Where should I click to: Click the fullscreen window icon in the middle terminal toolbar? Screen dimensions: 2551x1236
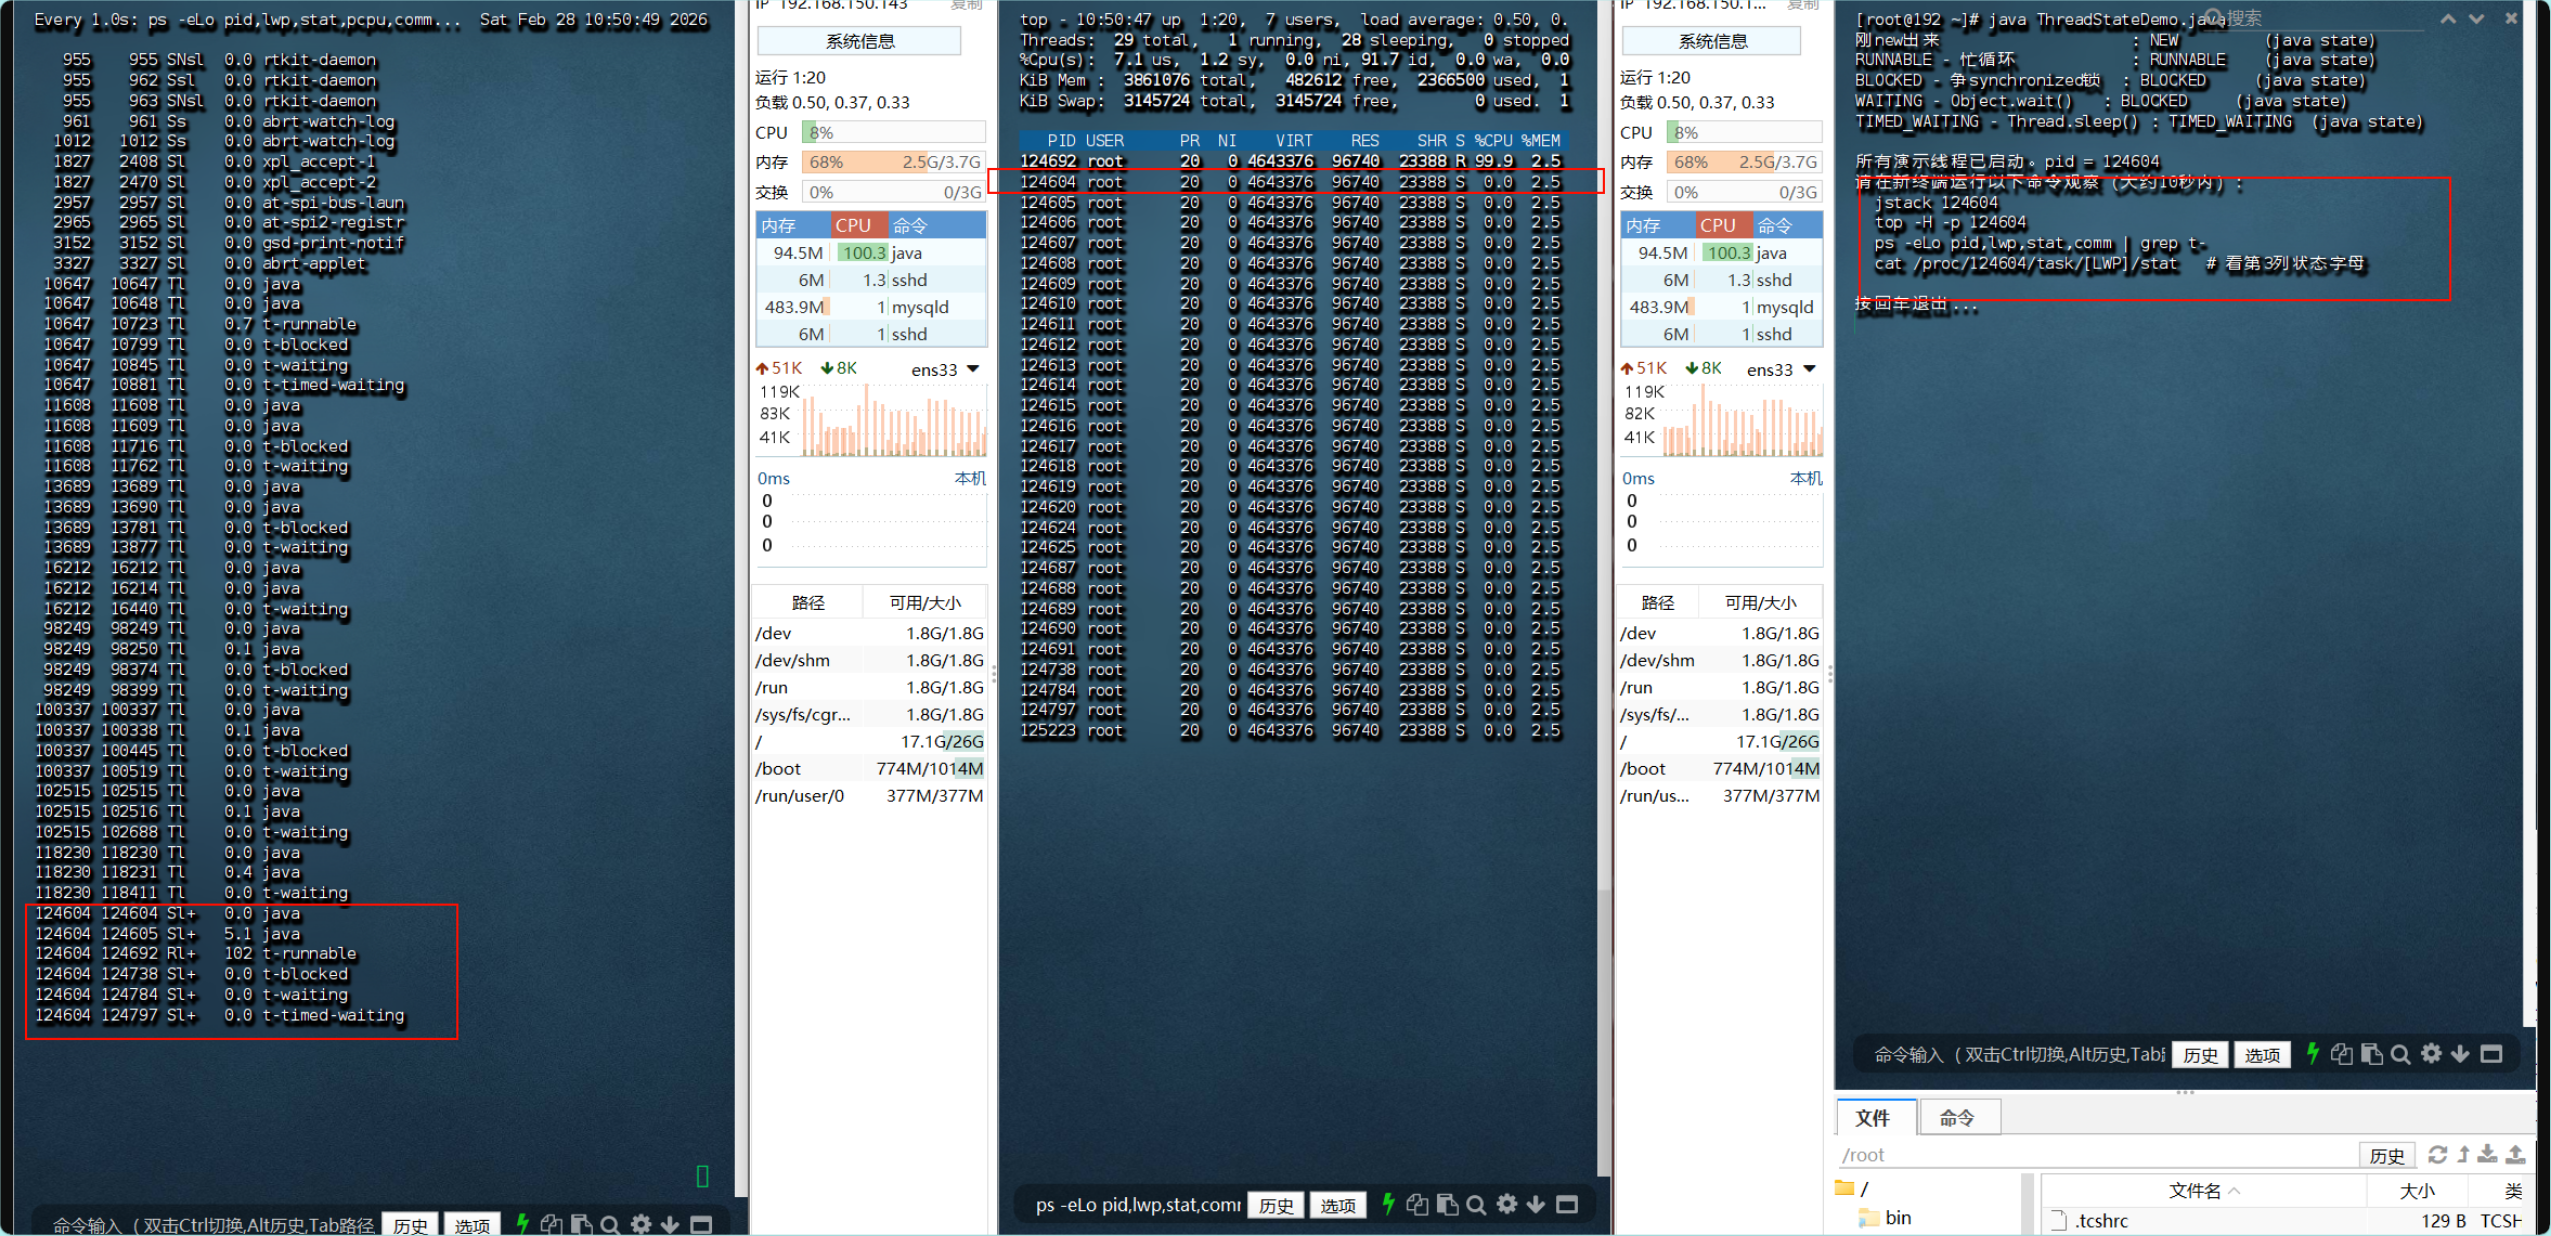click(1567, 1204)
